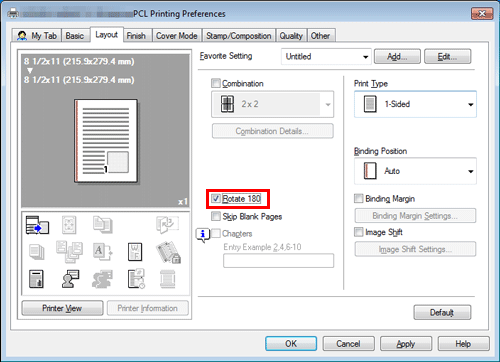Restore settings with the Default button
Screen dimensions: 500x362
442,313
